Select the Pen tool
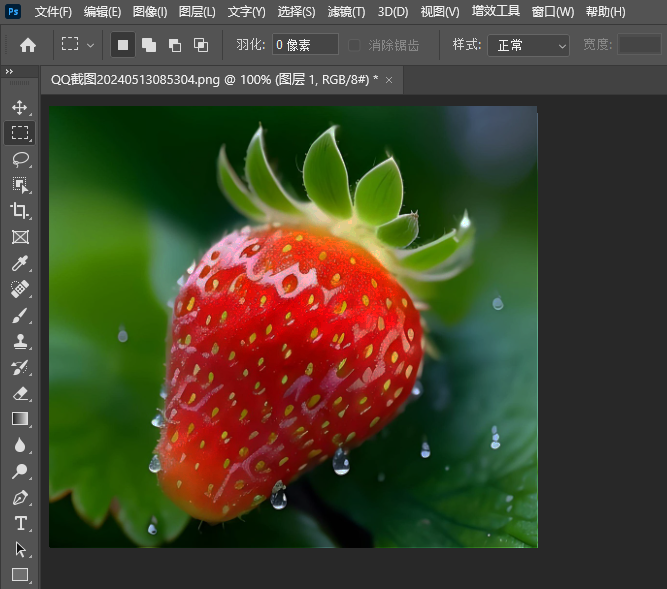The height and width of the screenshot is (589, 667). [20, 497]
